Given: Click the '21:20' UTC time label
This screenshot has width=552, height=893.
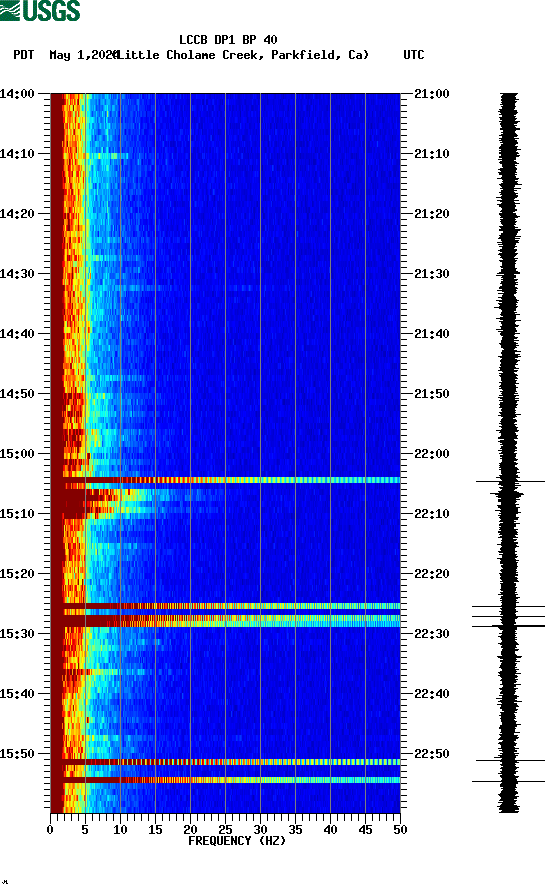Looking at the screenshot, I should (x=432, y=214).
